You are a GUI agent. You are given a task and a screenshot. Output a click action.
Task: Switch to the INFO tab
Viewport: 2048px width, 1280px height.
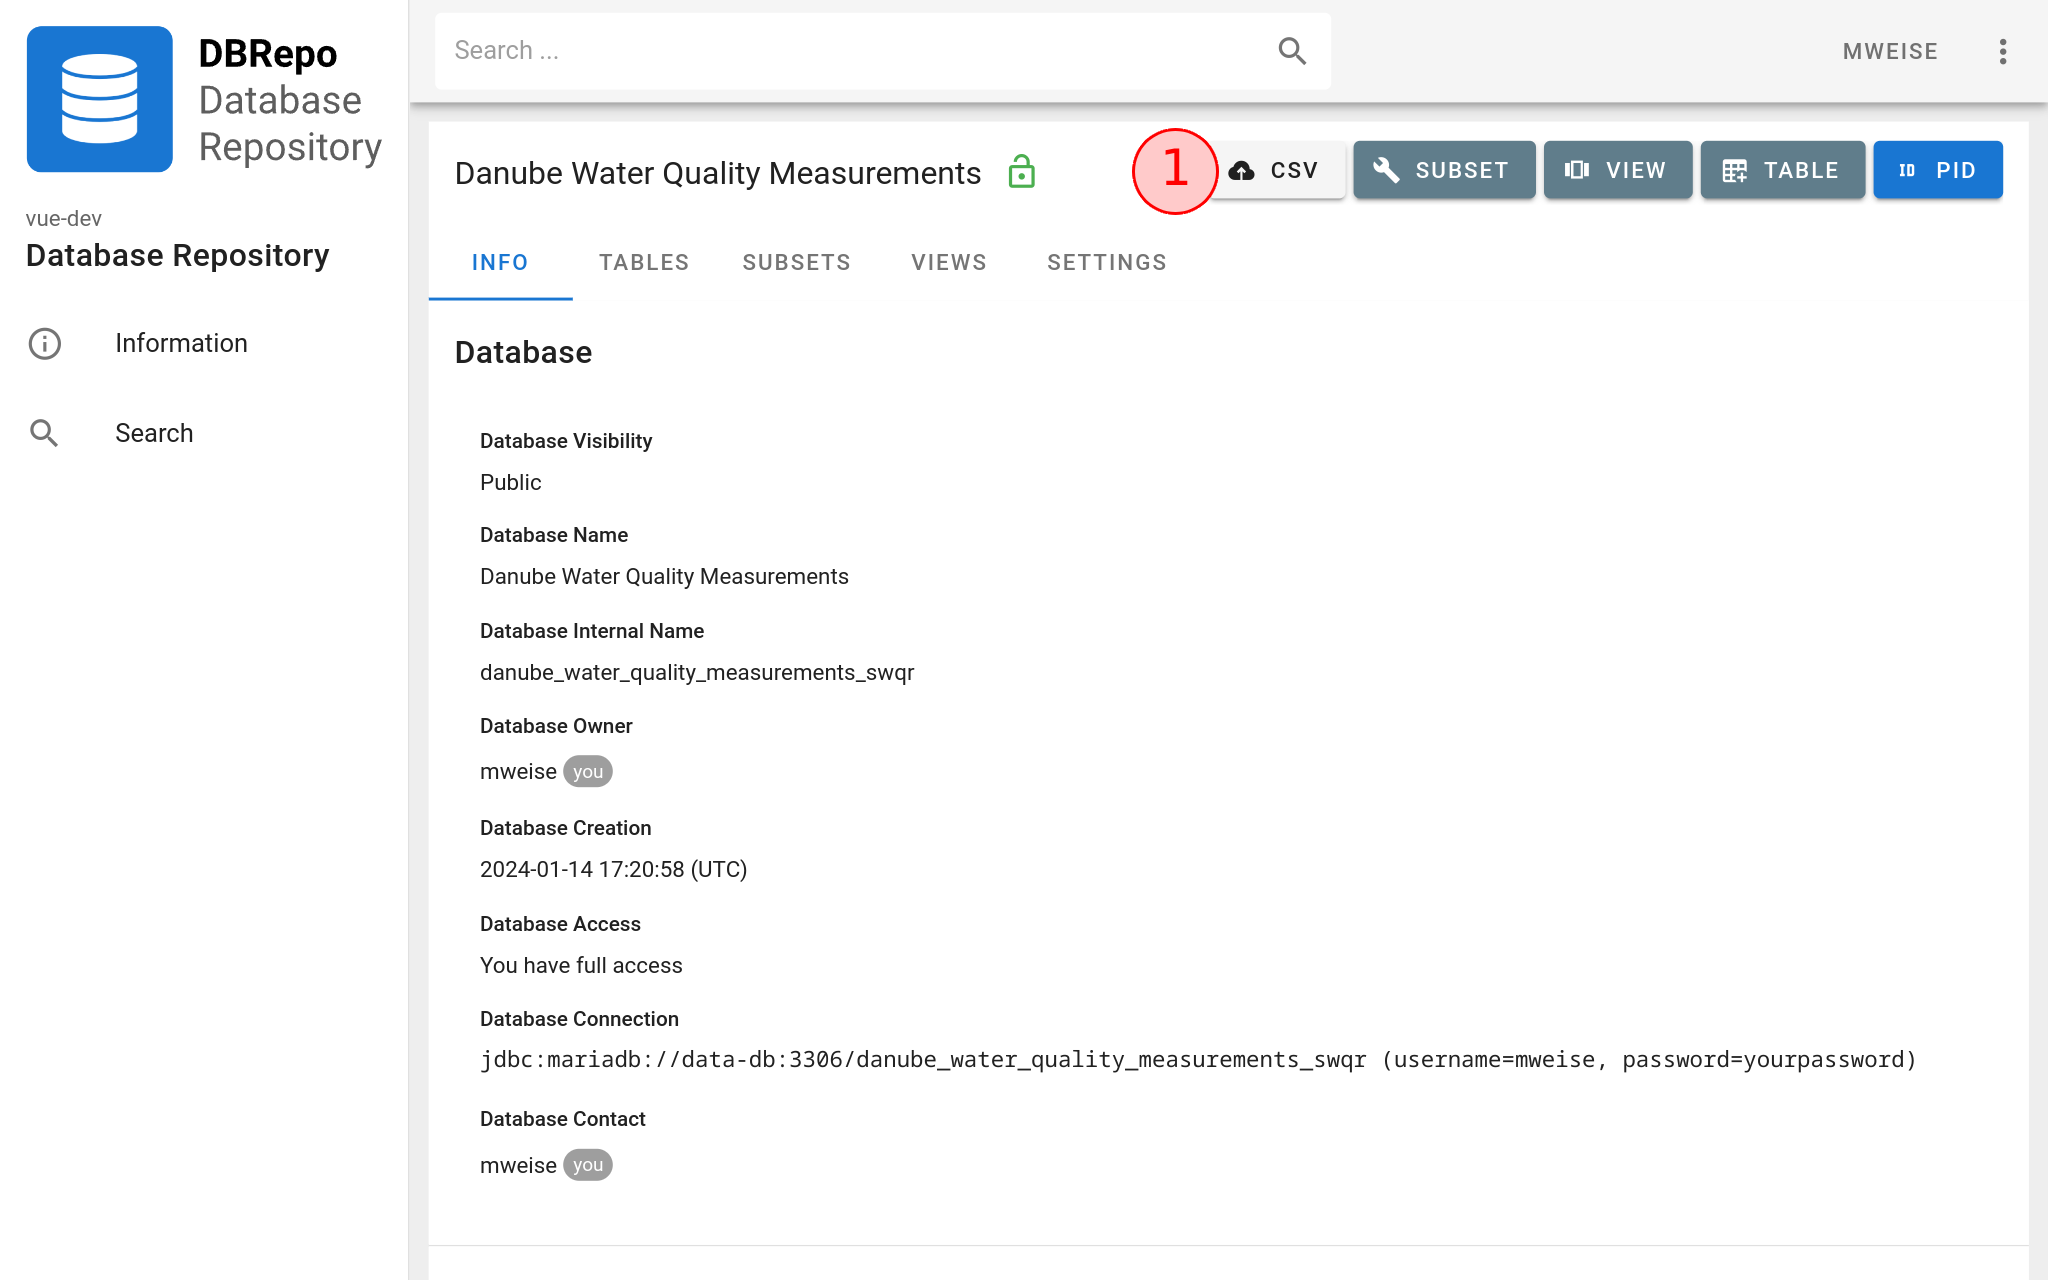[500, 262]
